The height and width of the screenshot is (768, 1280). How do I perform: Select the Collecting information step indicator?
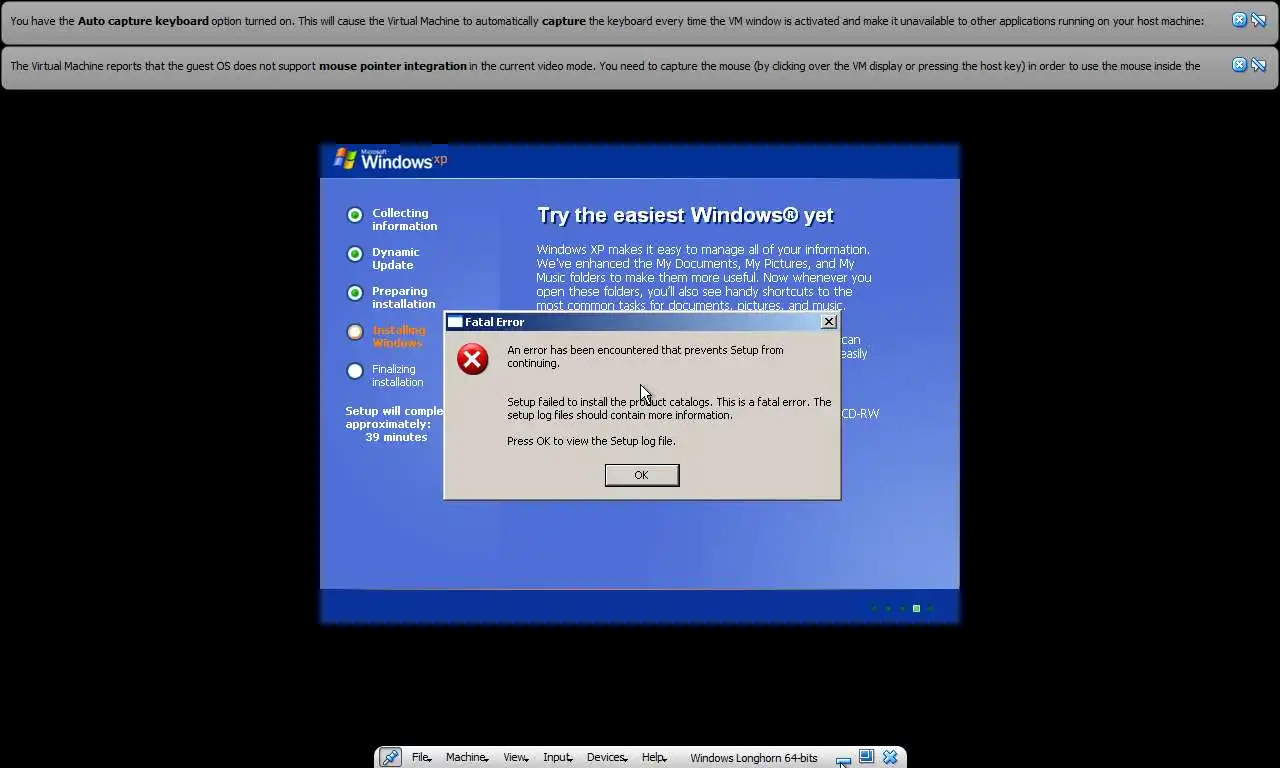pyautogui.click(x=355, y=215)
